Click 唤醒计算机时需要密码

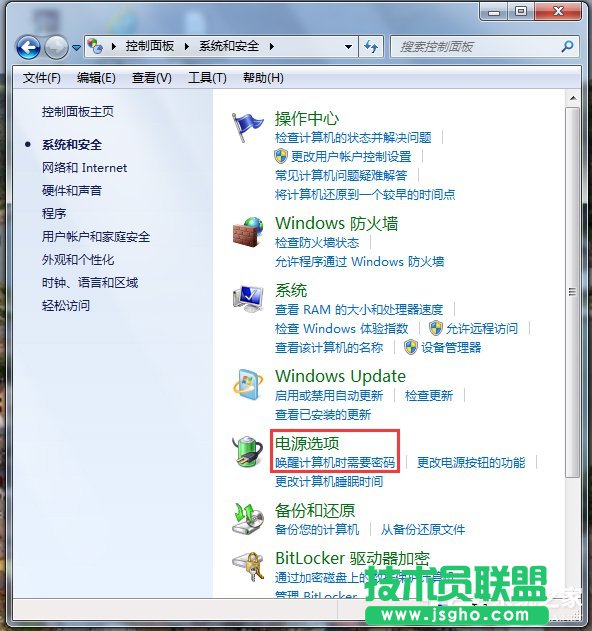click(335, 462)
